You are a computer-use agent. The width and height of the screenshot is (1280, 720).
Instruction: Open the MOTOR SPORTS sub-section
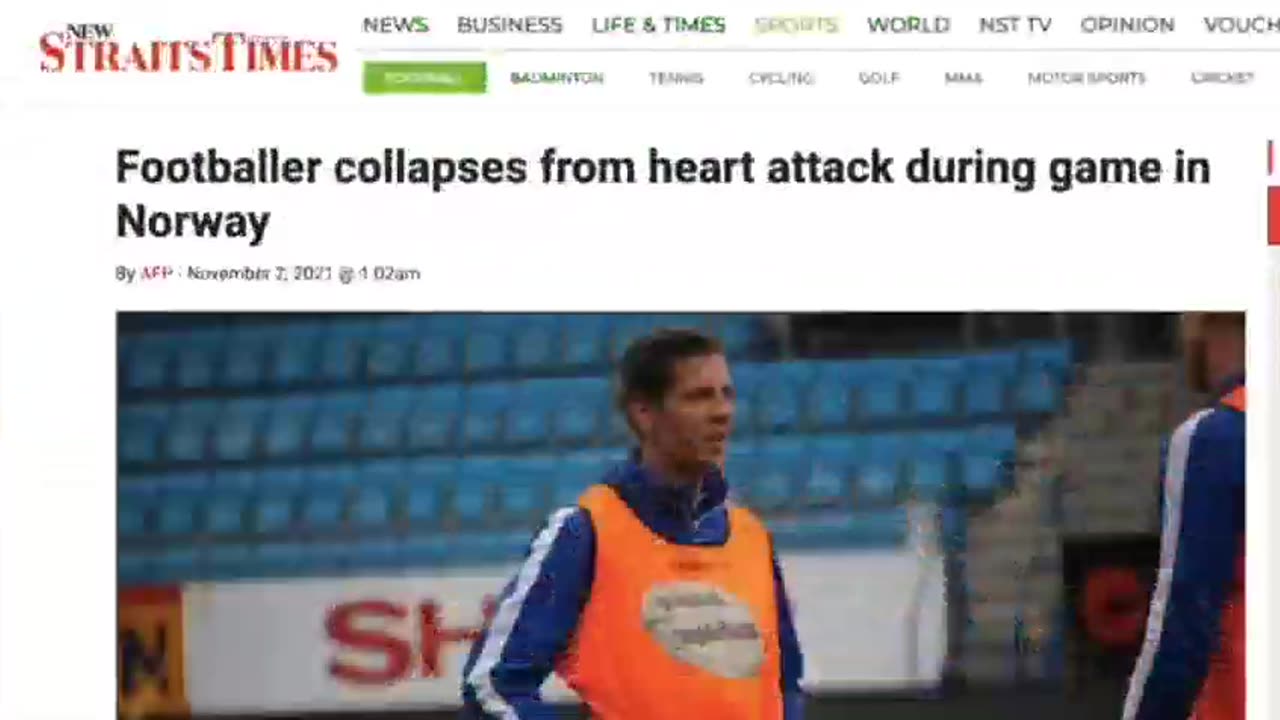(1086, 78)
